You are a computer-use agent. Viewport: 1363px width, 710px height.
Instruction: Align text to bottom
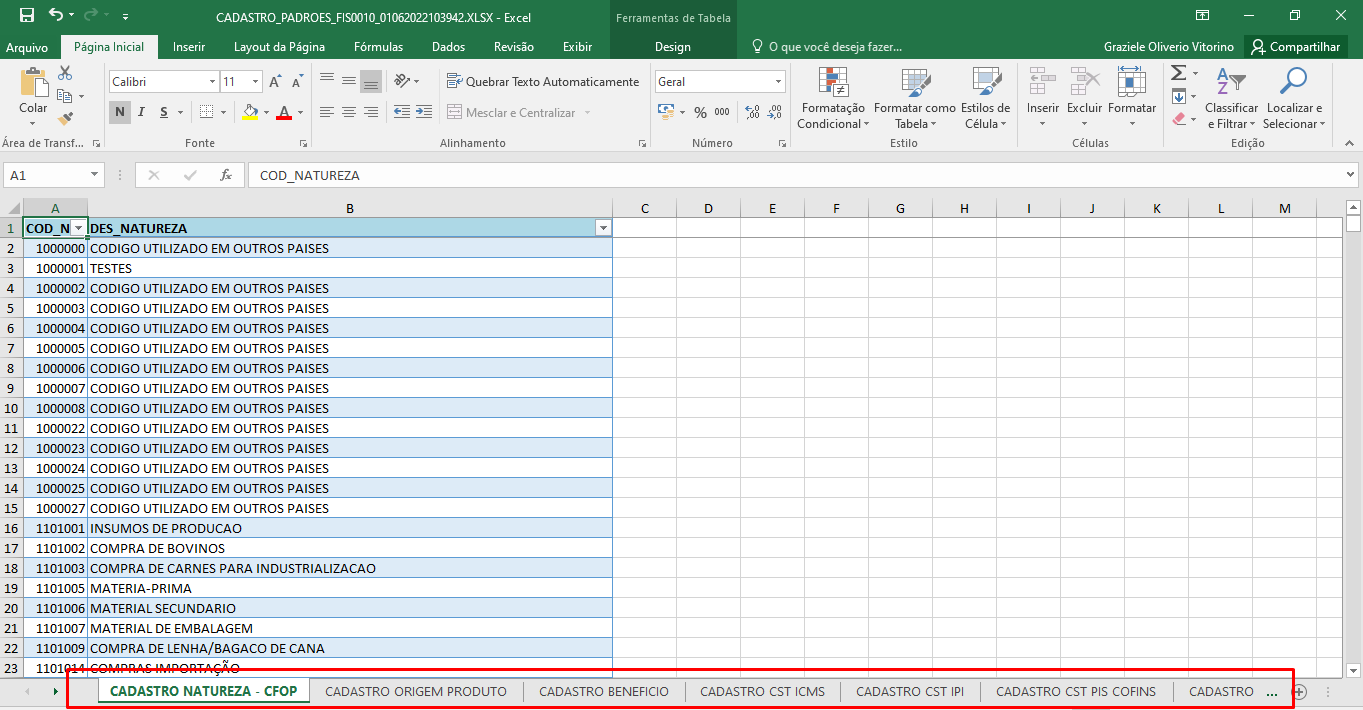click(371, 81)
